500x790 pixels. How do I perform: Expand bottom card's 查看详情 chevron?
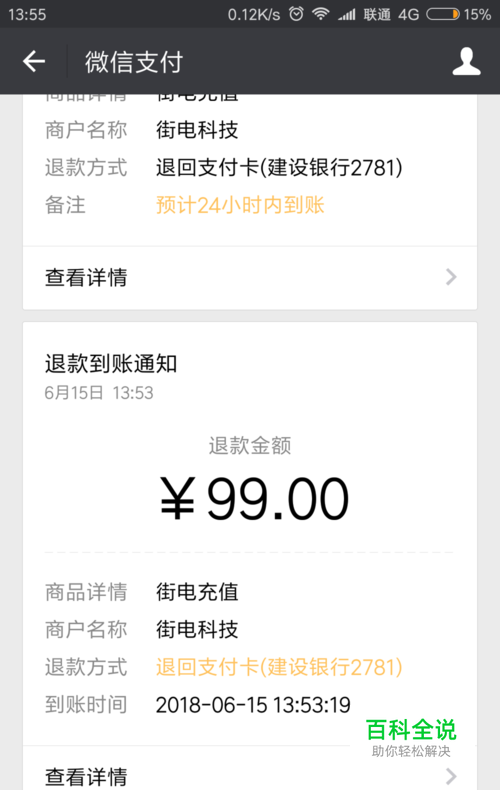451,776
